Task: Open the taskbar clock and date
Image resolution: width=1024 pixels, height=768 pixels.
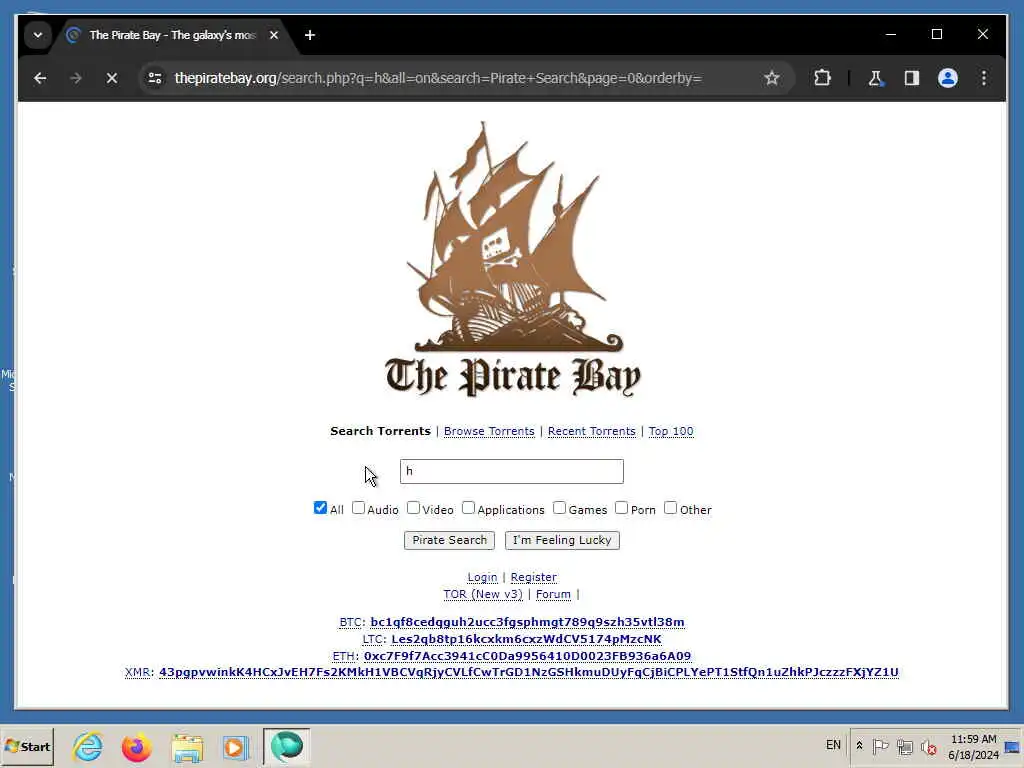Action: tap(973, 747)
